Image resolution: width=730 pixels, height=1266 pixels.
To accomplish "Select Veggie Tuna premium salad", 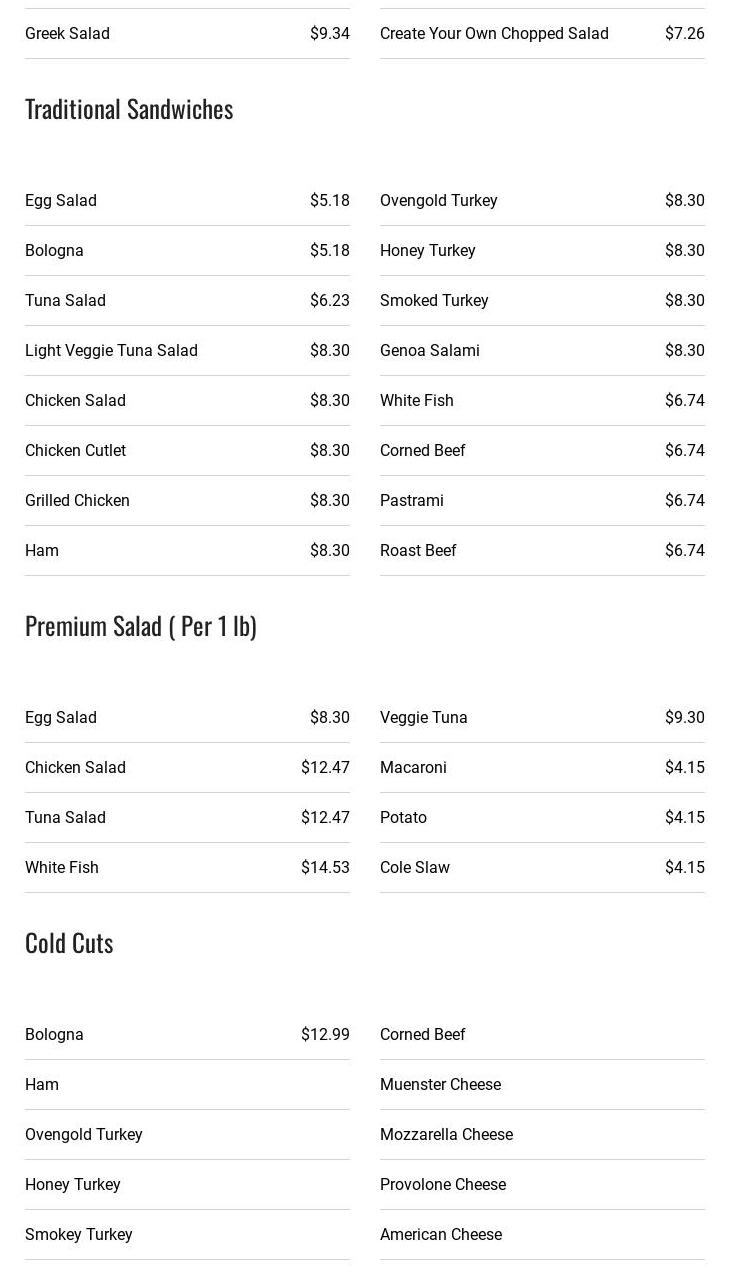I will 424,718.
